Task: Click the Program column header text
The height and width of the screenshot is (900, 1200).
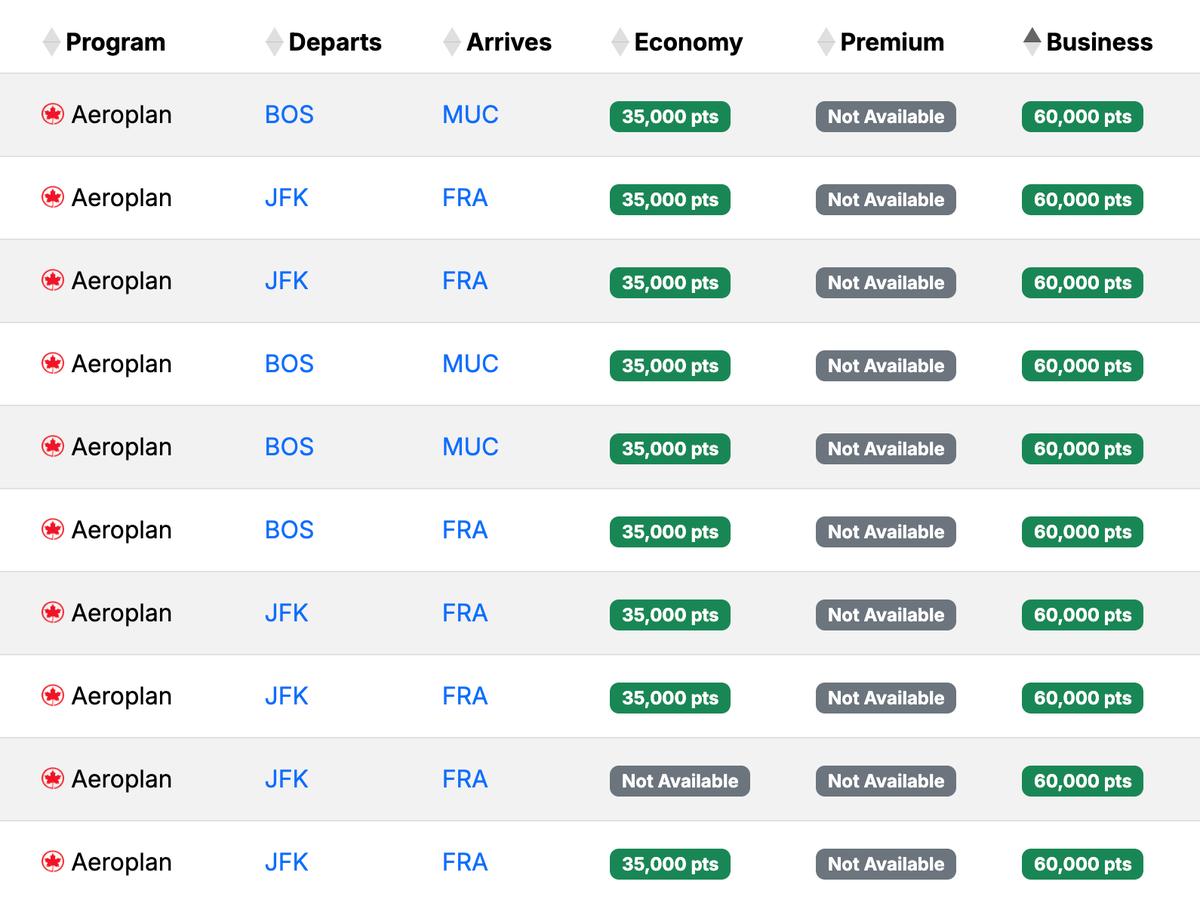Action: pyautogui.click(x=115, y=42)
